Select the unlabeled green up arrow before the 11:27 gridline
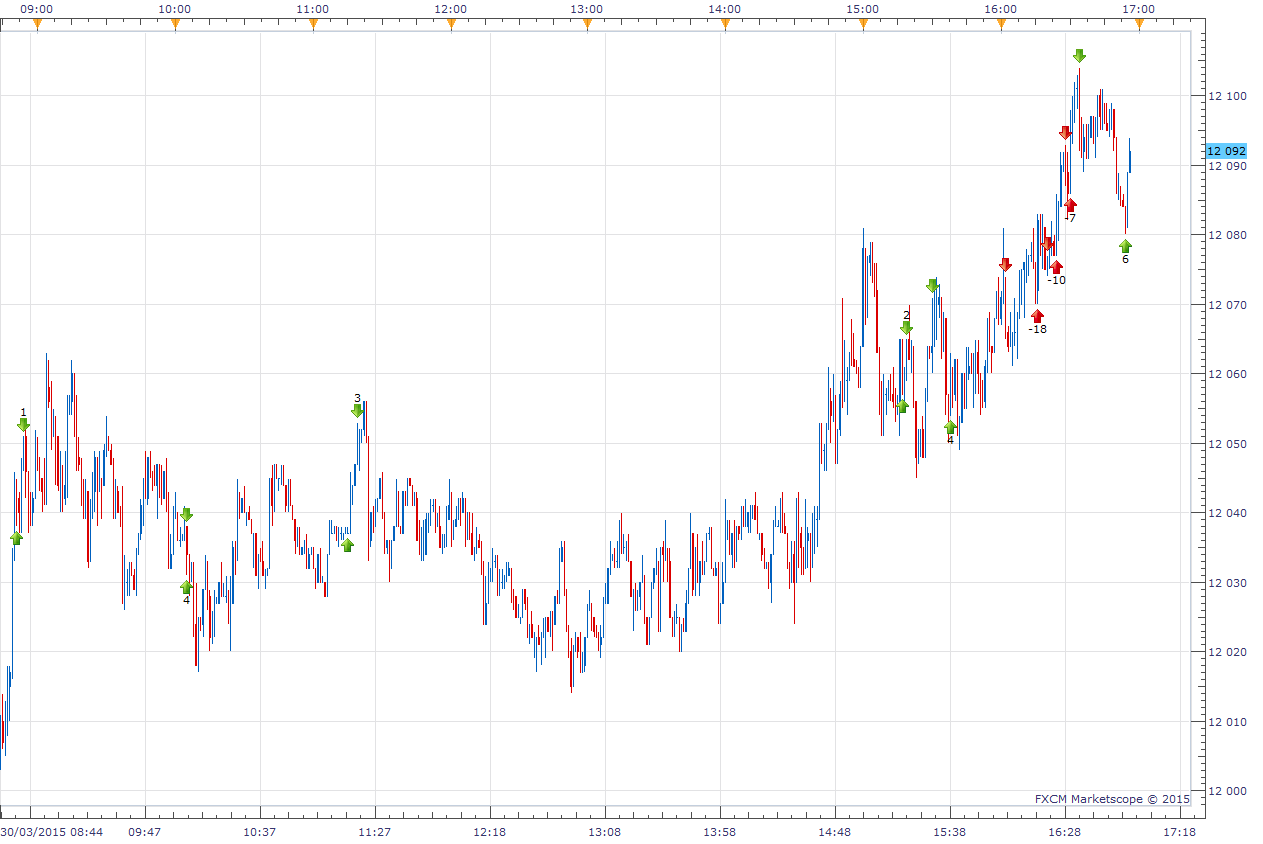Image resolution: width=1263 pixels, height=844 pixels. (347, 545)
